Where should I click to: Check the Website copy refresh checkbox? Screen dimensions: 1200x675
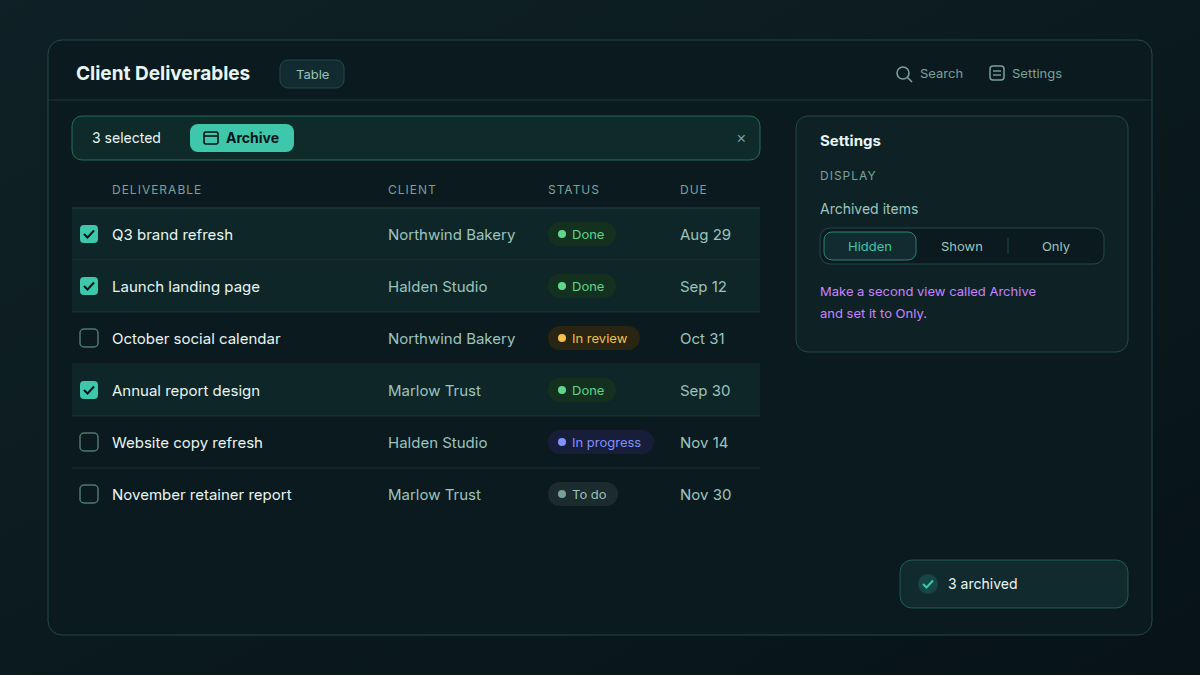[x=89, y=442]
